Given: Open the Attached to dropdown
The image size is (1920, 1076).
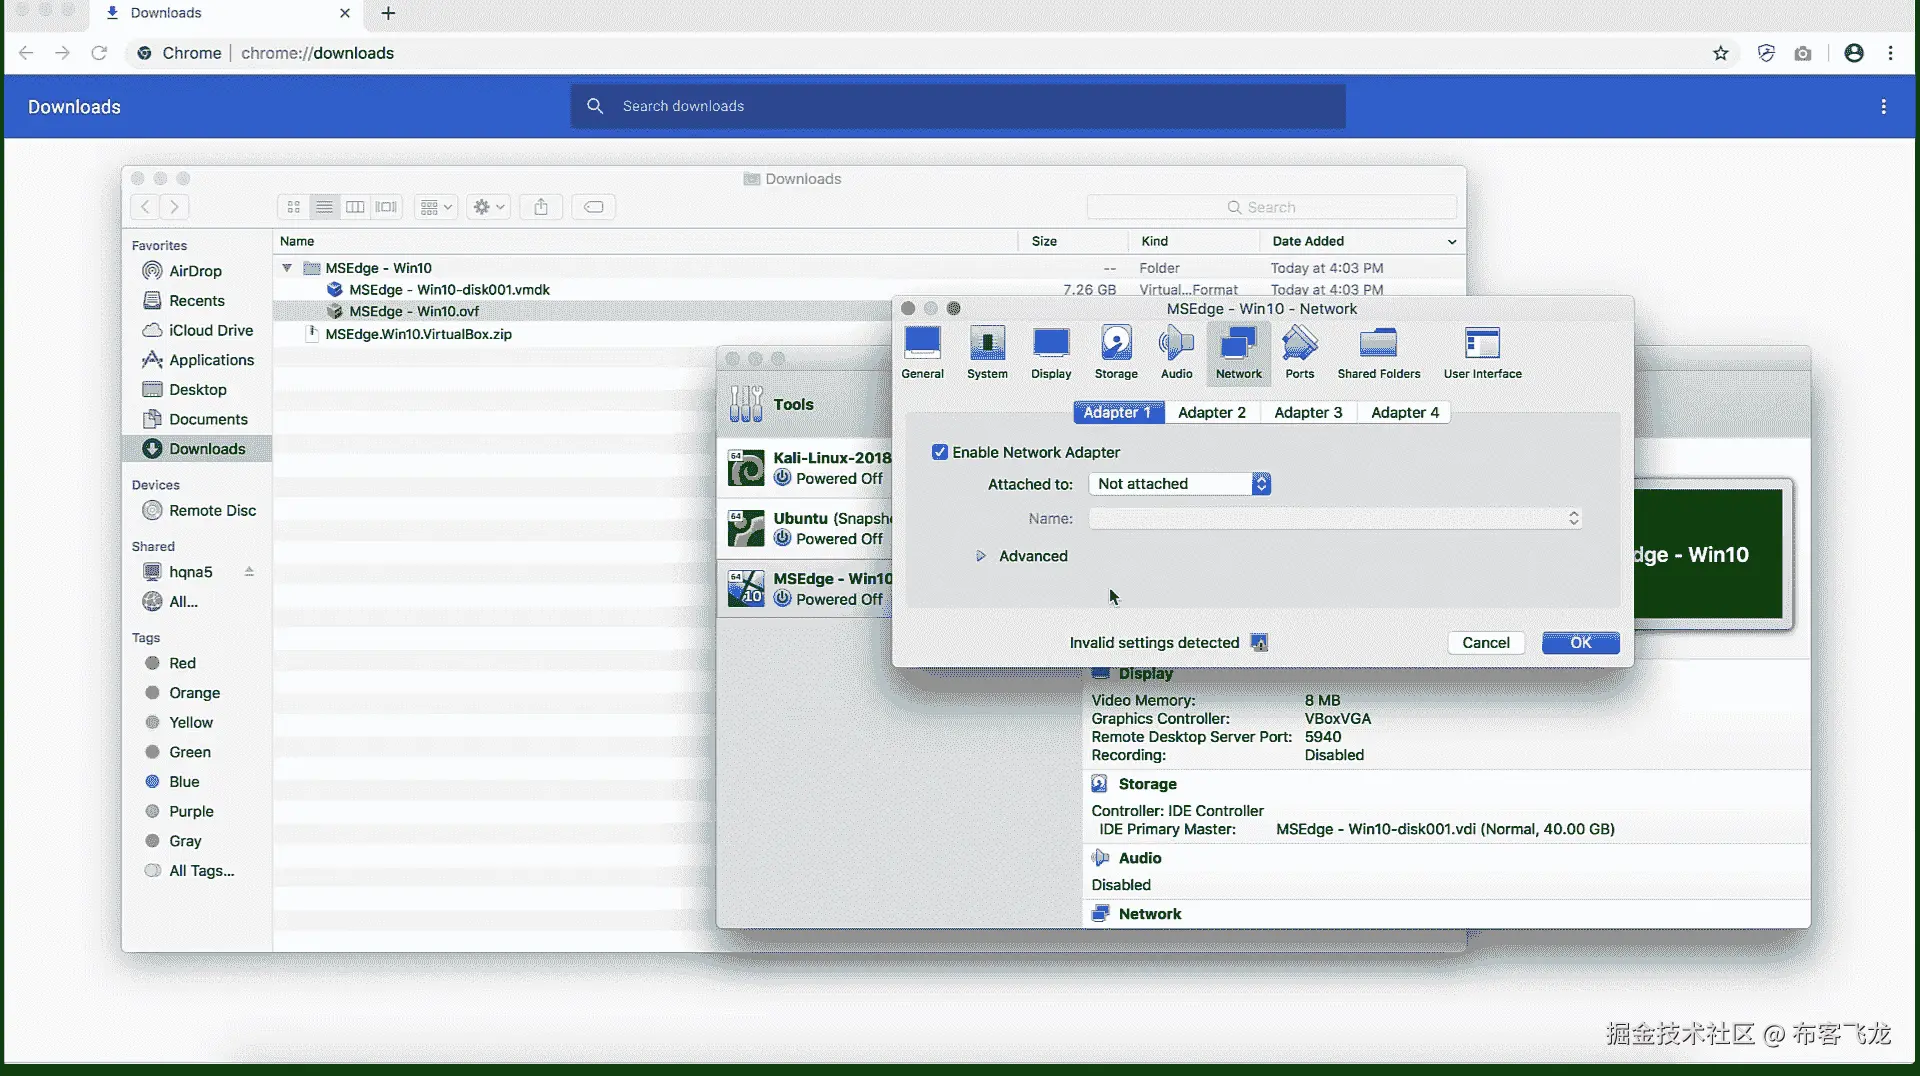Looking at the screenshot, I should [x=1180, y=484].
